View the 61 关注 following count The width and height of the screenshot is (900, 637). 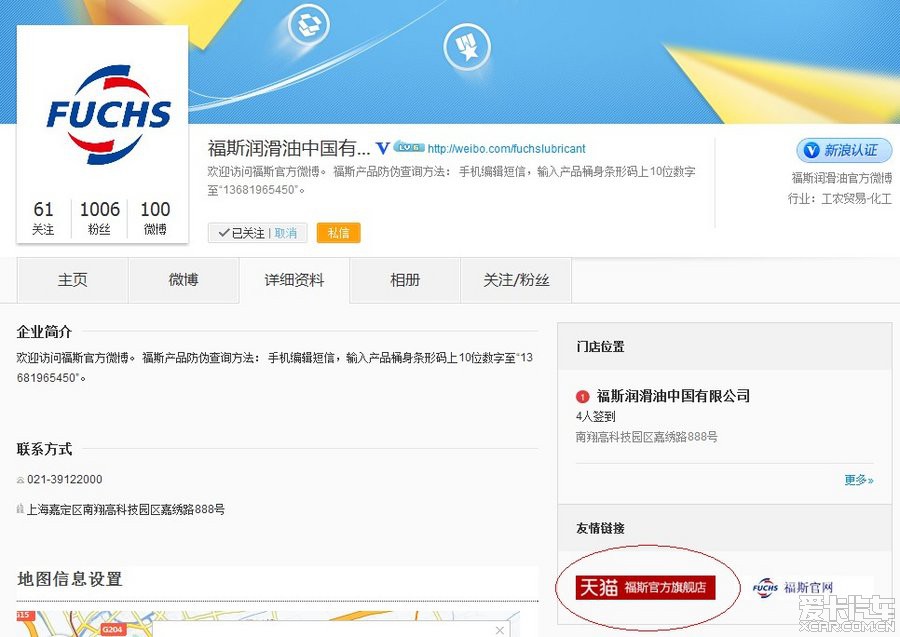[x=43, y=217]
